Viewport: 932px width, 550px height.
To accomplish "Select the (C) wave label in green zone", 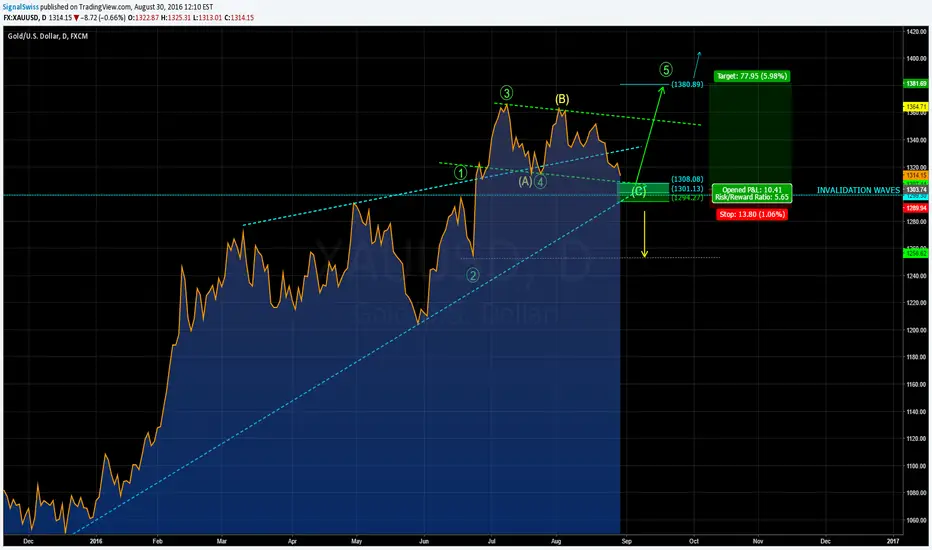I will [638, 191].
